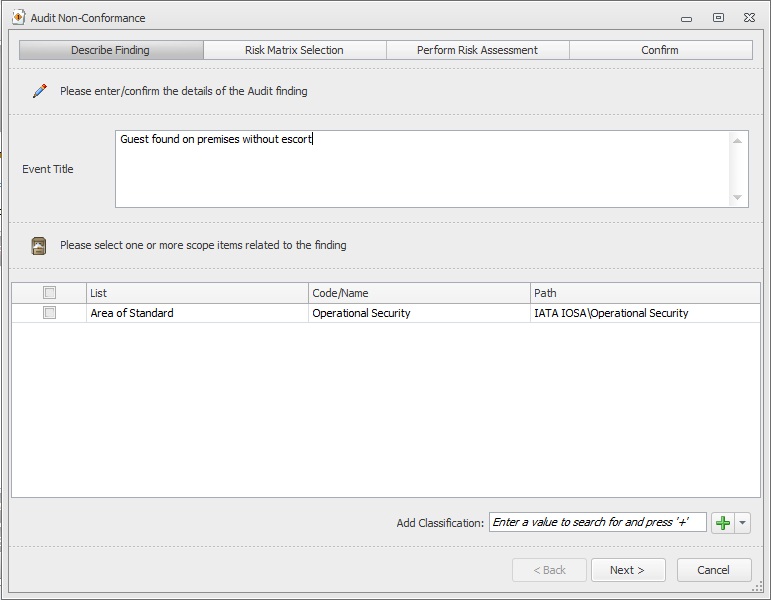Click into the Add Classification search field
Image resolution: width=771 pixels, height=600 pixels.
(597, 522)
